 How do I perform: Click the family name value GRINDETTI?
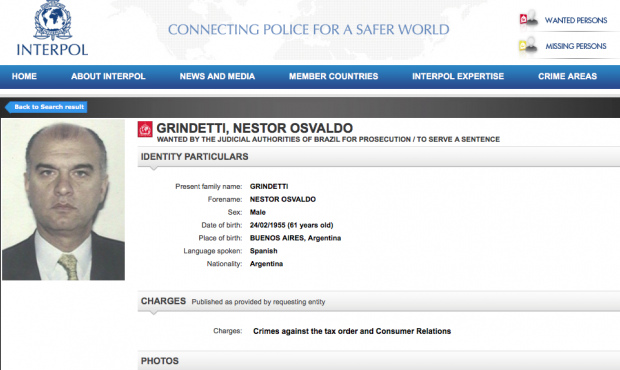(269, 186)
